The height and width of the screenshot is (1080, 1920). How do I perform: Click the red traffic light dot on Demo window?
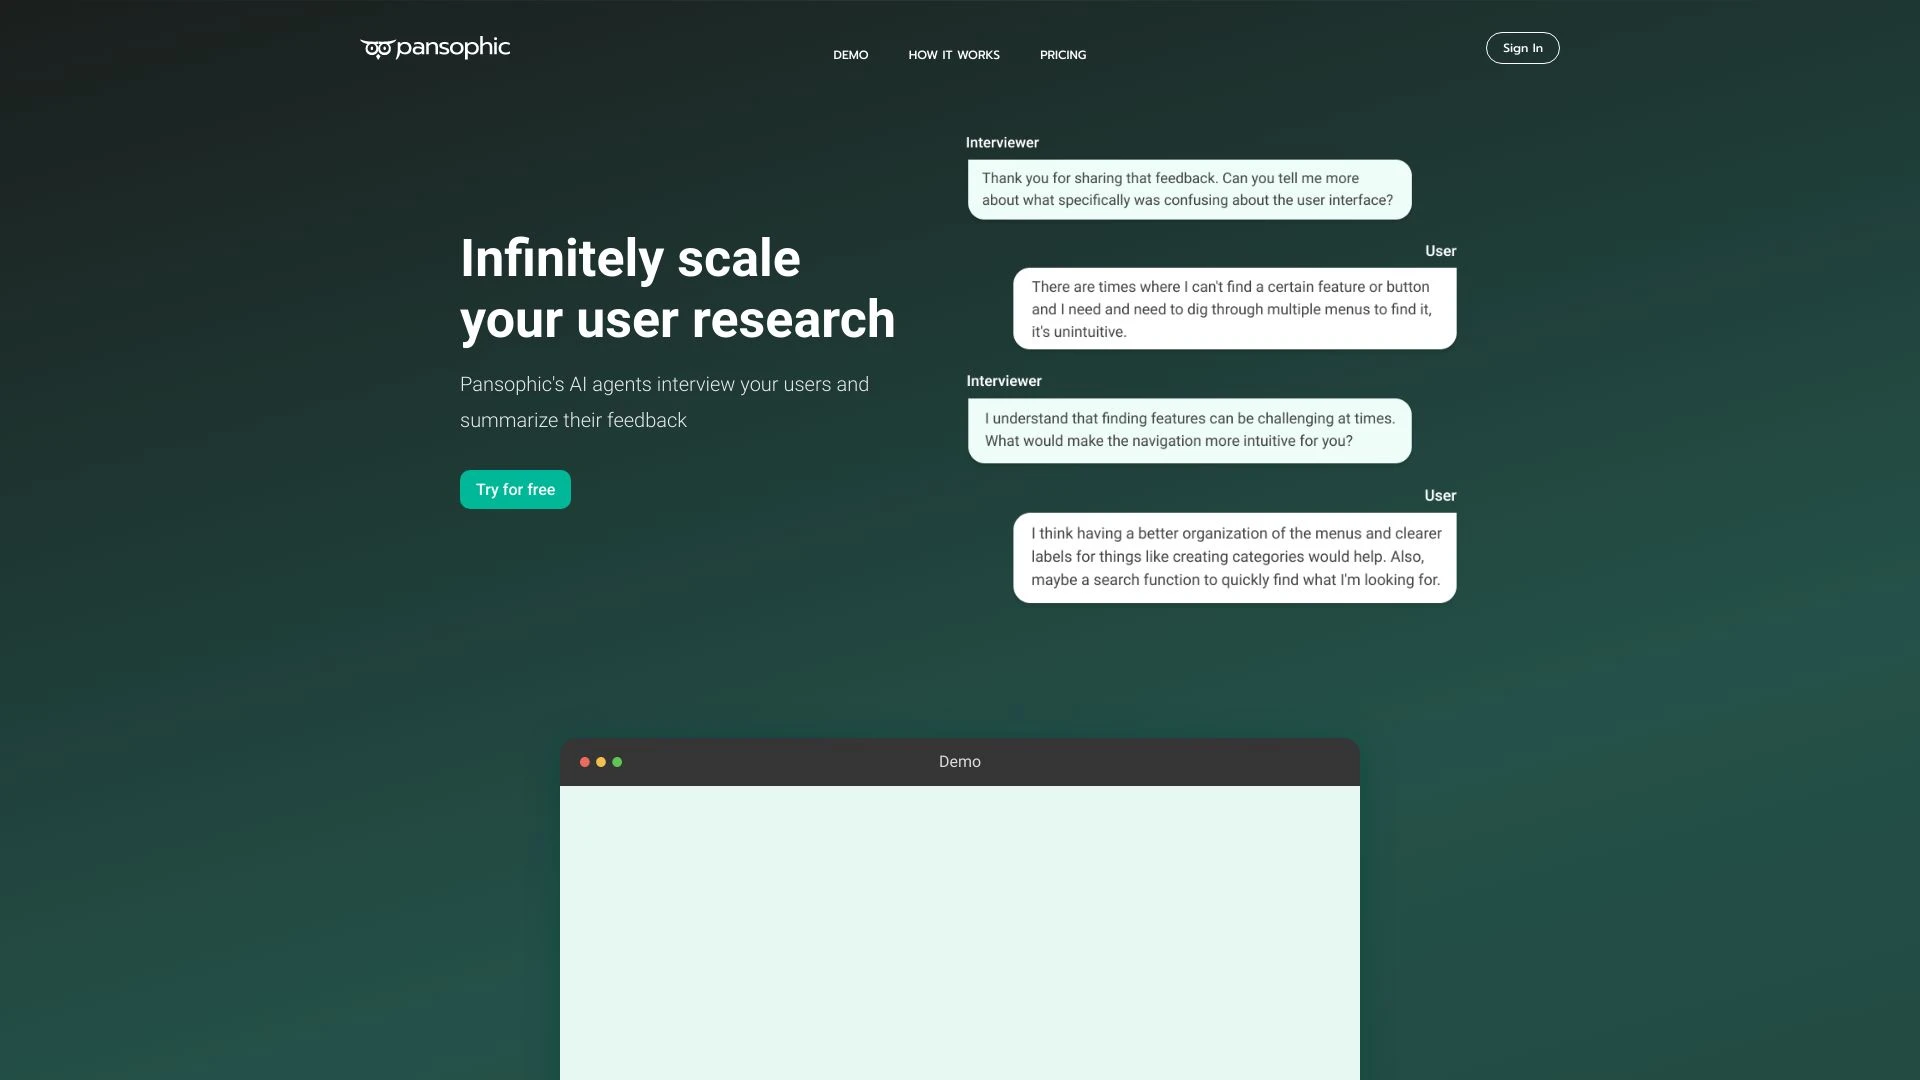tap(585, 762)
